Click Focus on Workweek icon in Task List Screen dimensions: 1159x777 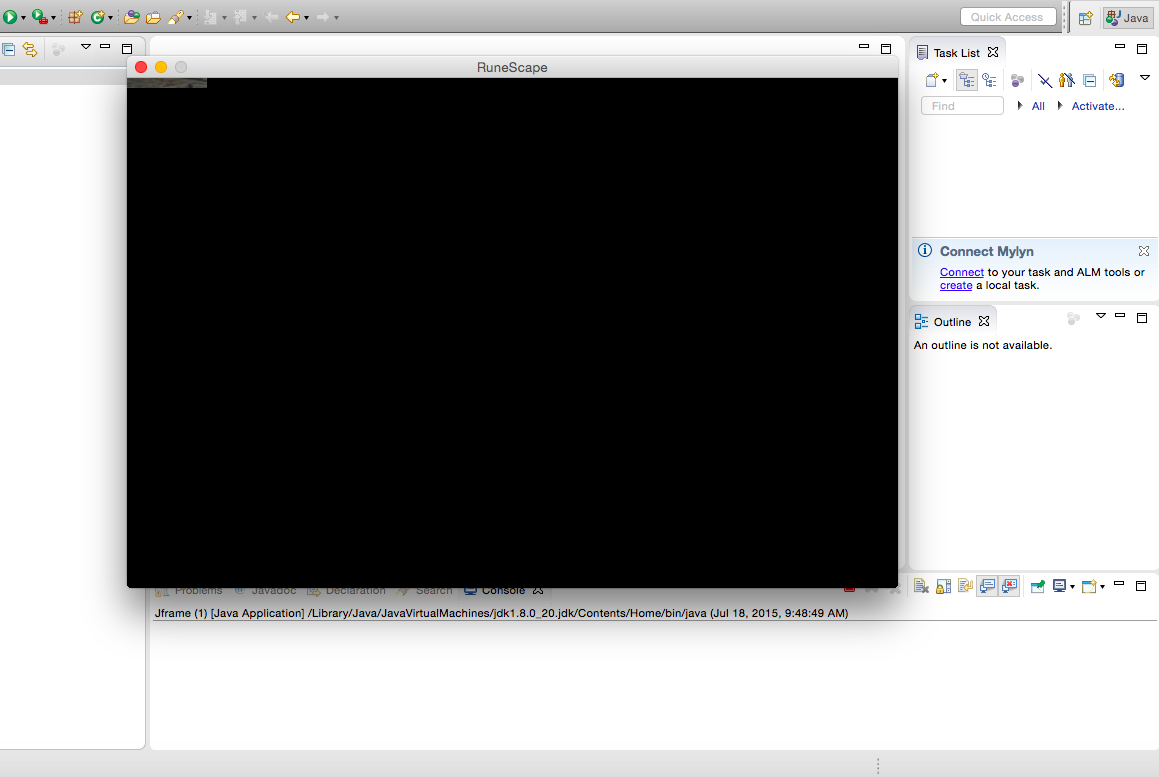point(1018,80)
